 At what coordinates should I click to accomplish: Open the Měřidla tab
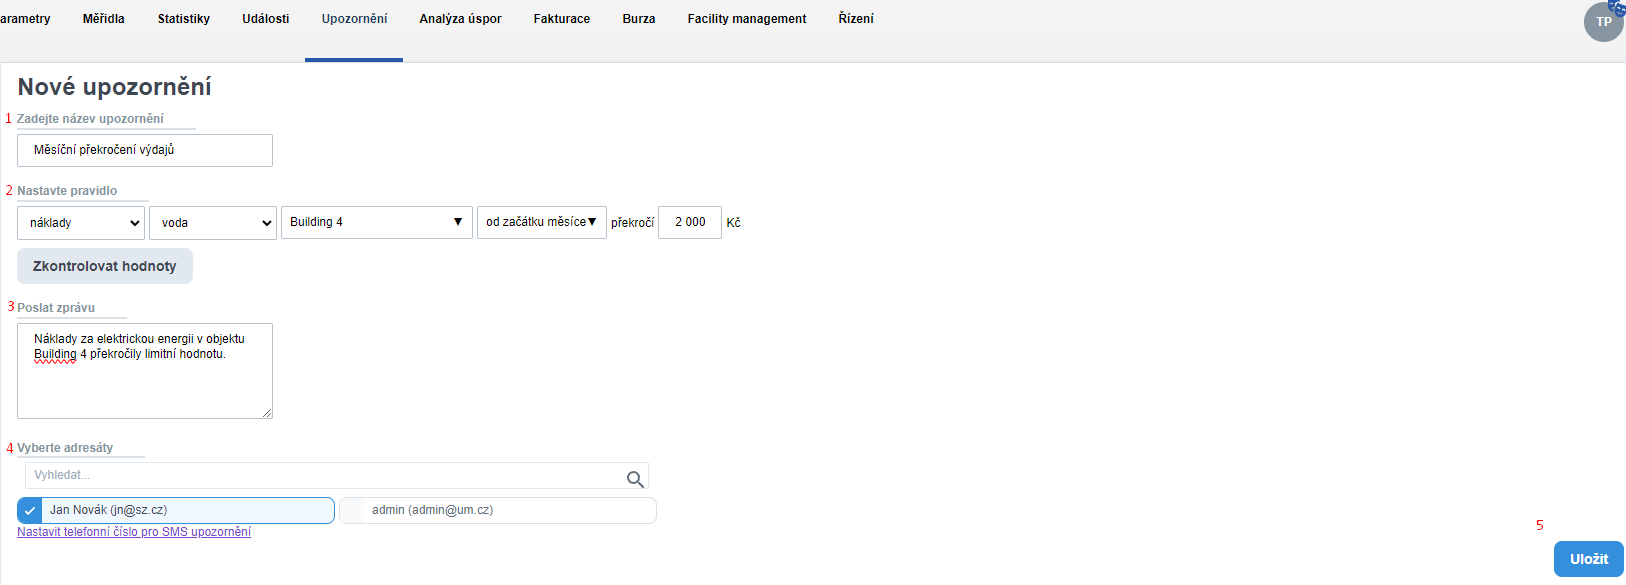click(x=104, y=19)
